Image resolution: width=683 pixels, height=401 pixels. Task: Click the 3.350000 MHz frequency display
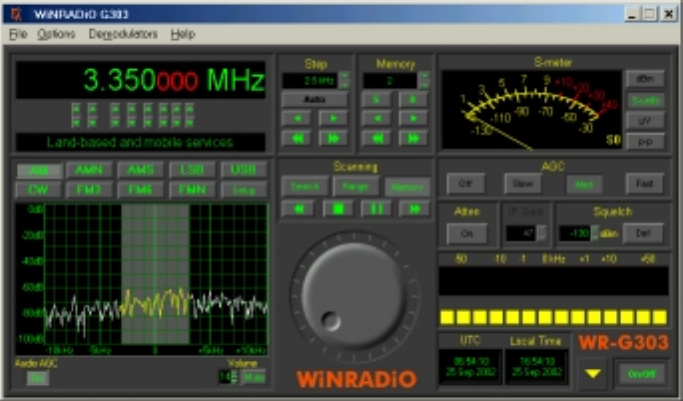tap(140, 80)
